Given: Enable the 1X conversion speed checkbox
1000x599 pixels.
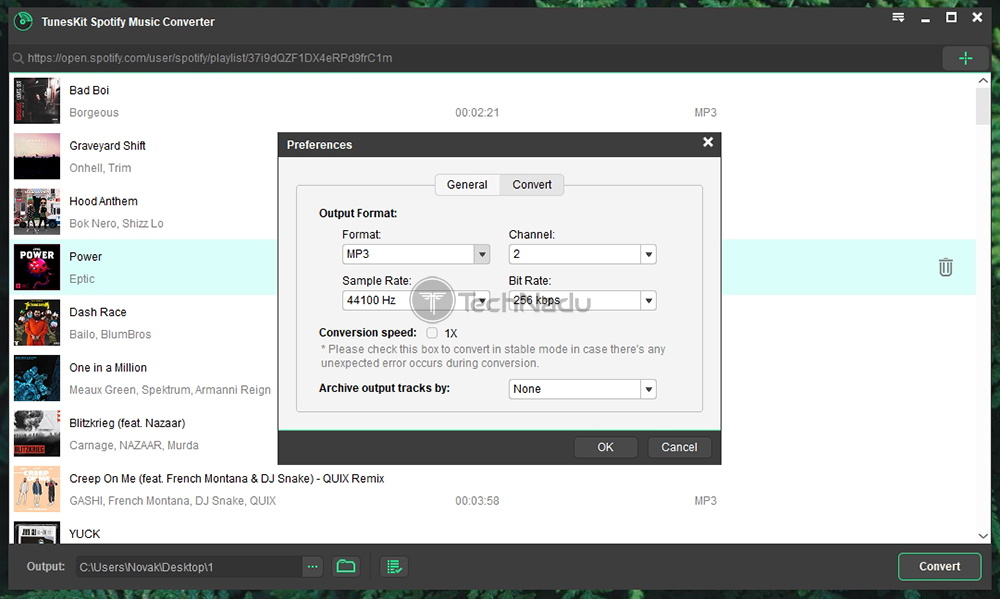Looking at the screenshot, I should point(432,333).
